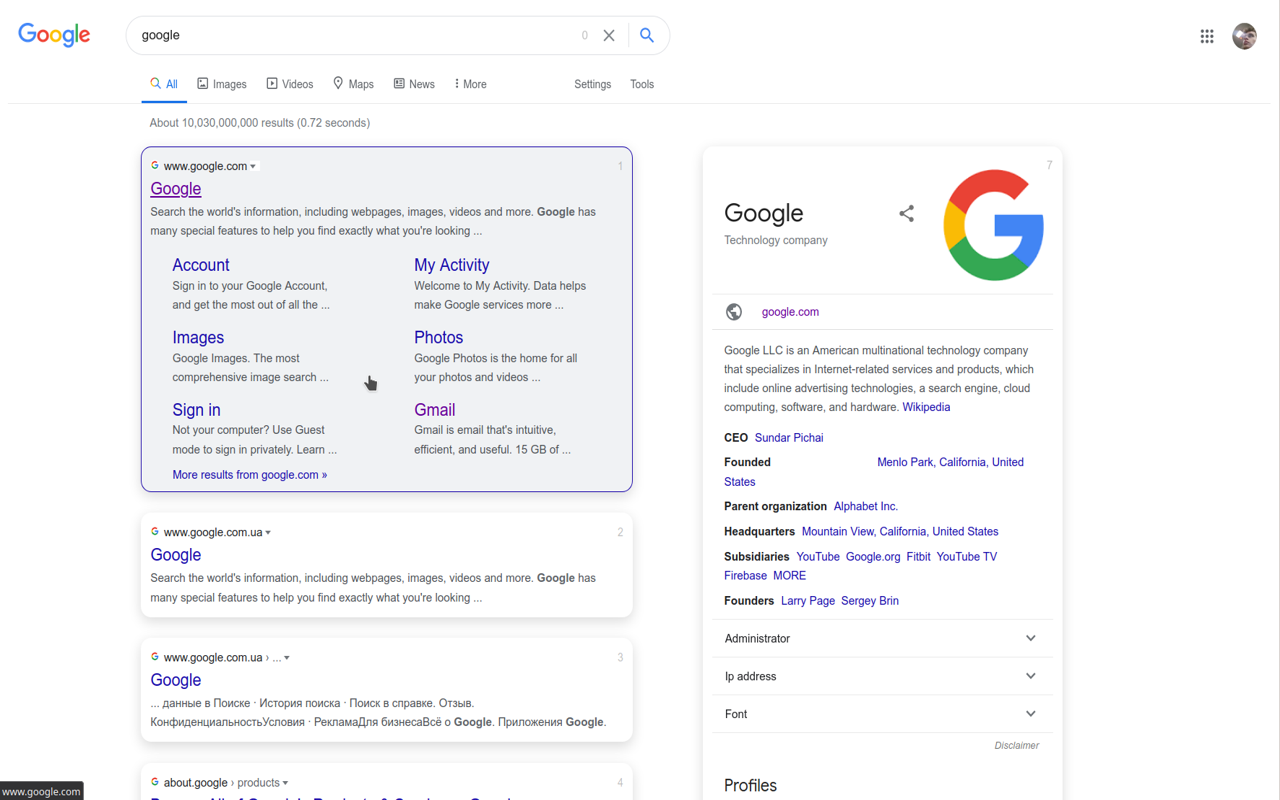Click Mountain View headquarters link
Image resolution: width=1280 pixels, height=800 pixels.
900,532
